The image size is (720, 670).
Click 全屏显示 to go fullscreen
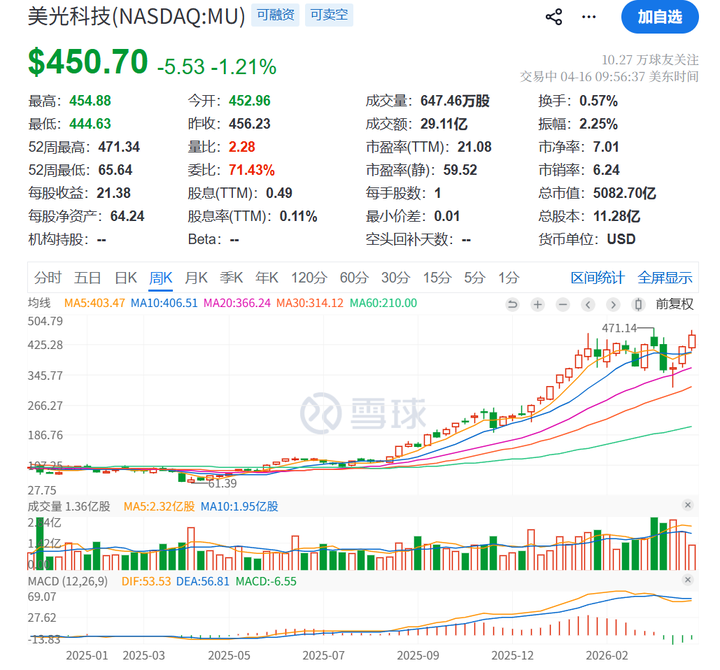tap(664, 277)
